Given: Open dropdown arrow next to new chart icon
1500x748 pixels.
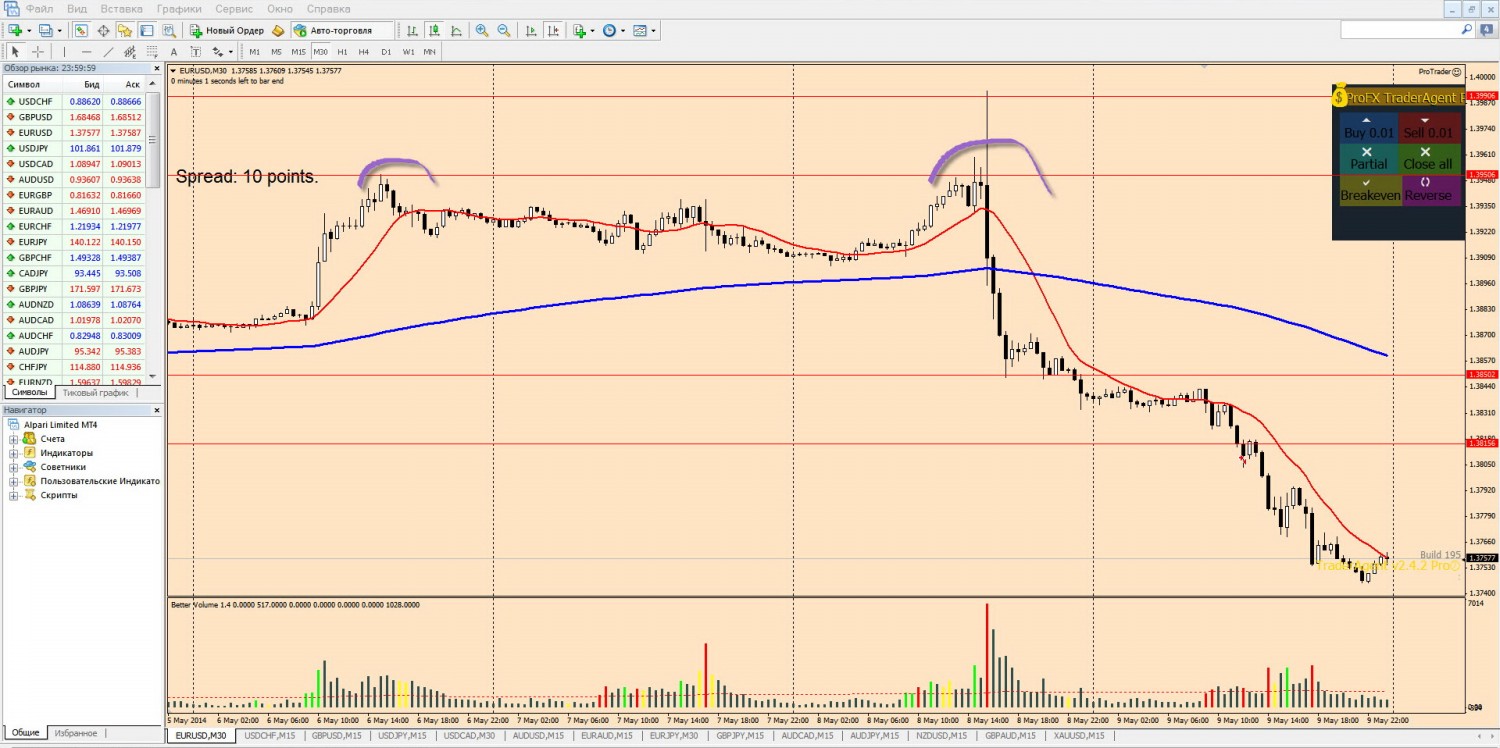Looking at the screenshot, I should (x=29, y=31).
